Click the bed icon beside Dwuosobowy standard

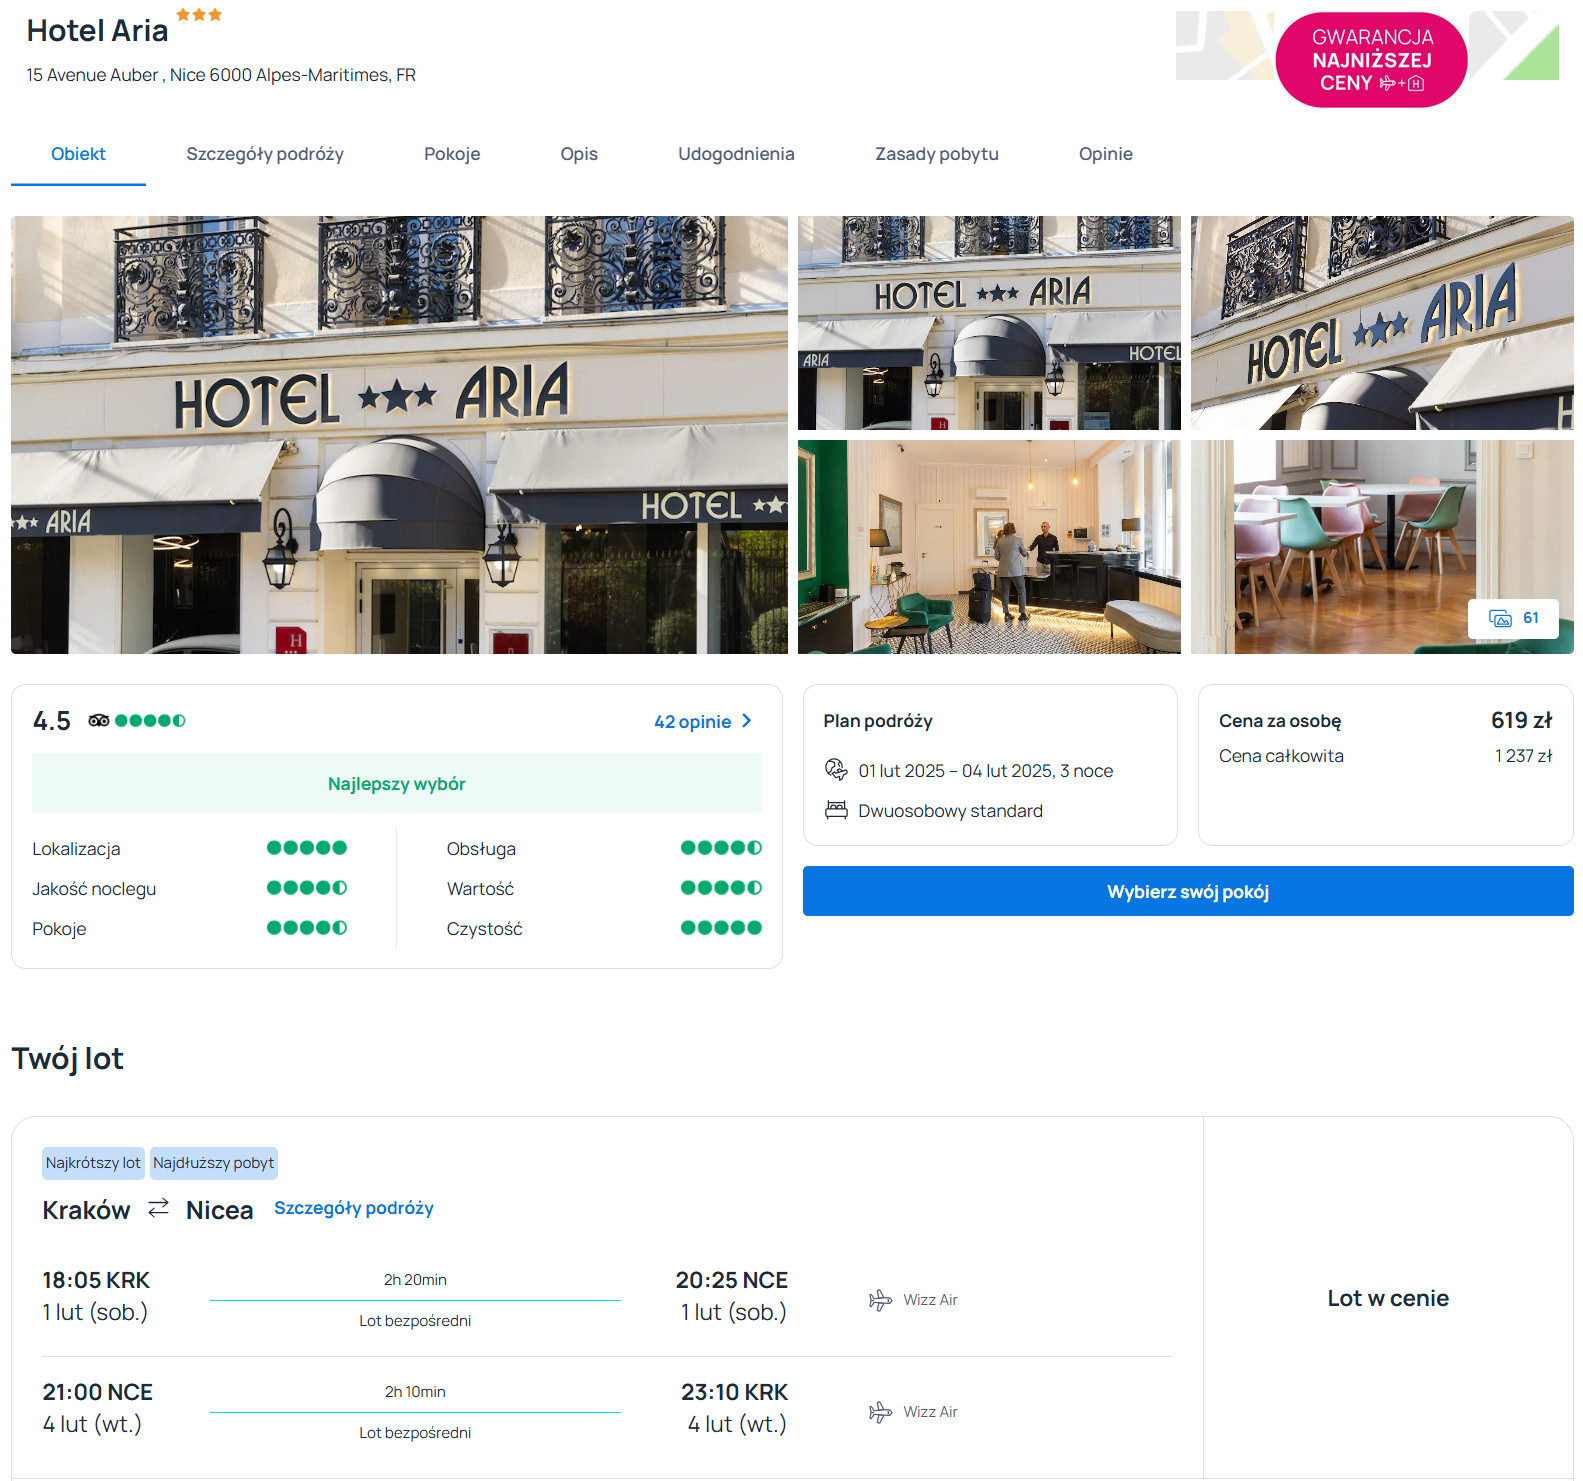[836, 810]
